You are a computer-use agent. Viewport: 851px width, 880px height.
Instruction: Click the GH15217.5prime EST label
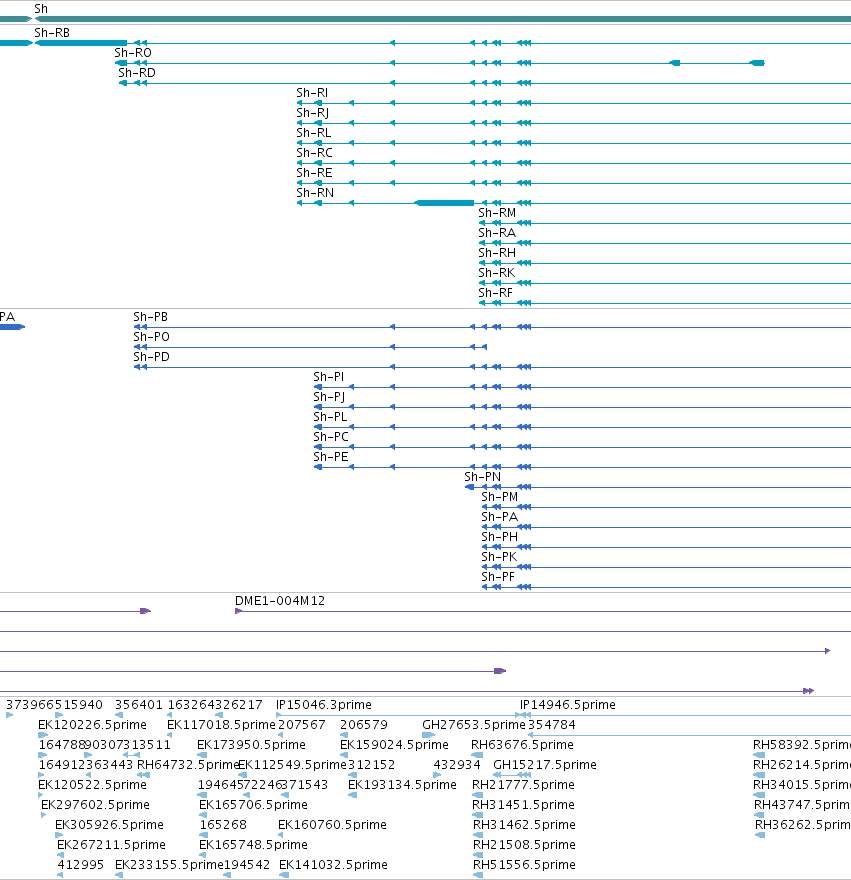545,765
